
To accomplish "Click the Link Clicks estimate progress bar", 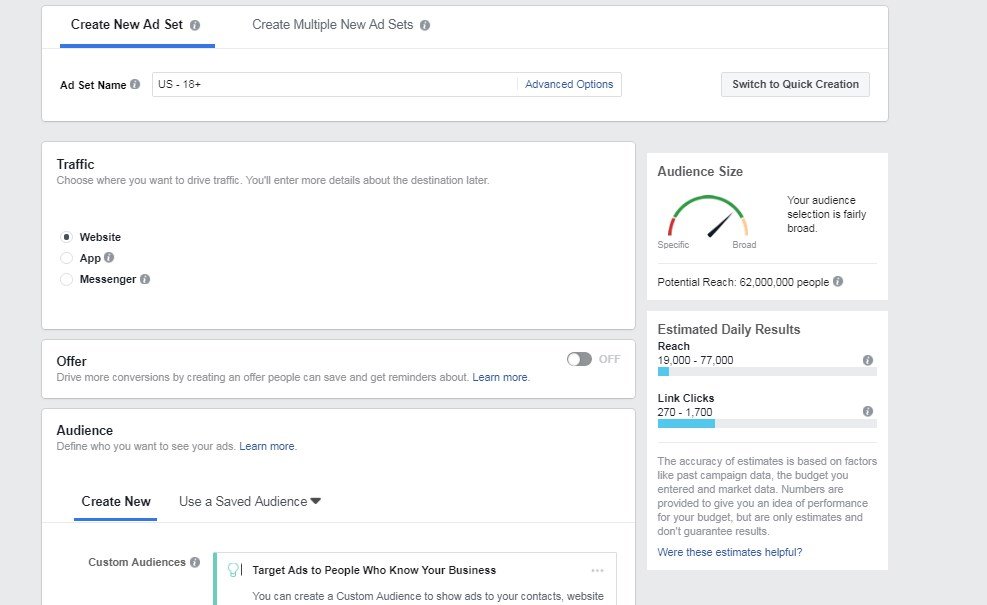I will (x=767, y=424).
